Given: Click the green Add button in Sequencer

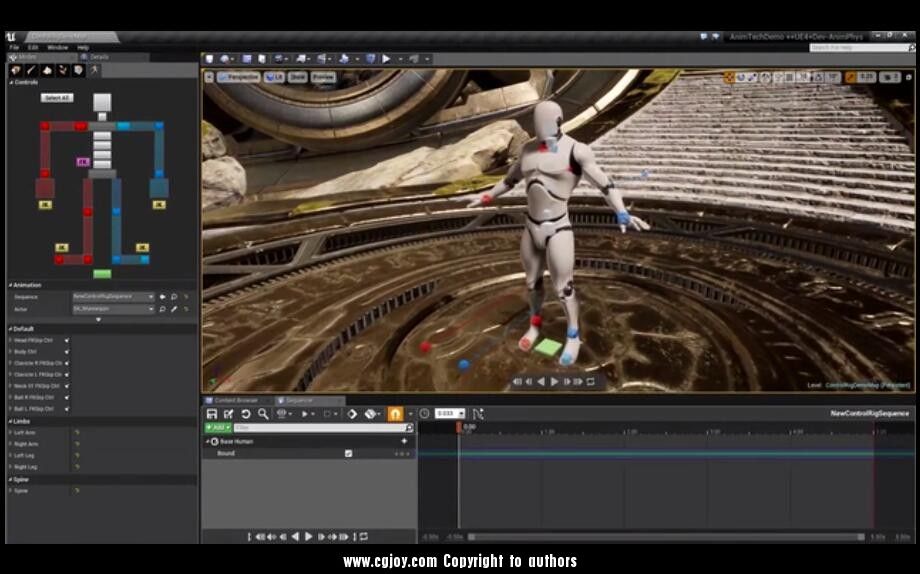Looking at the screenshot, I should pos(218,428).
